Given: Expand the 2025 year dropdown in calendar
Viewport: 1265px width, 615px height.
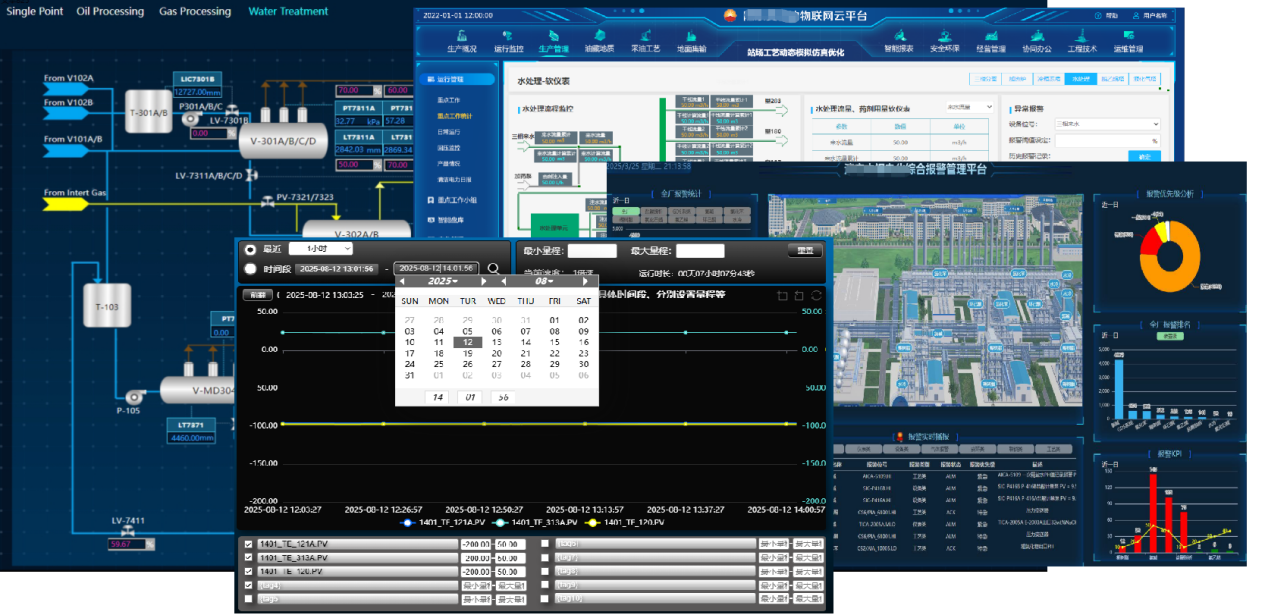Looking at the screenshot, I should (x=442, y=281).
